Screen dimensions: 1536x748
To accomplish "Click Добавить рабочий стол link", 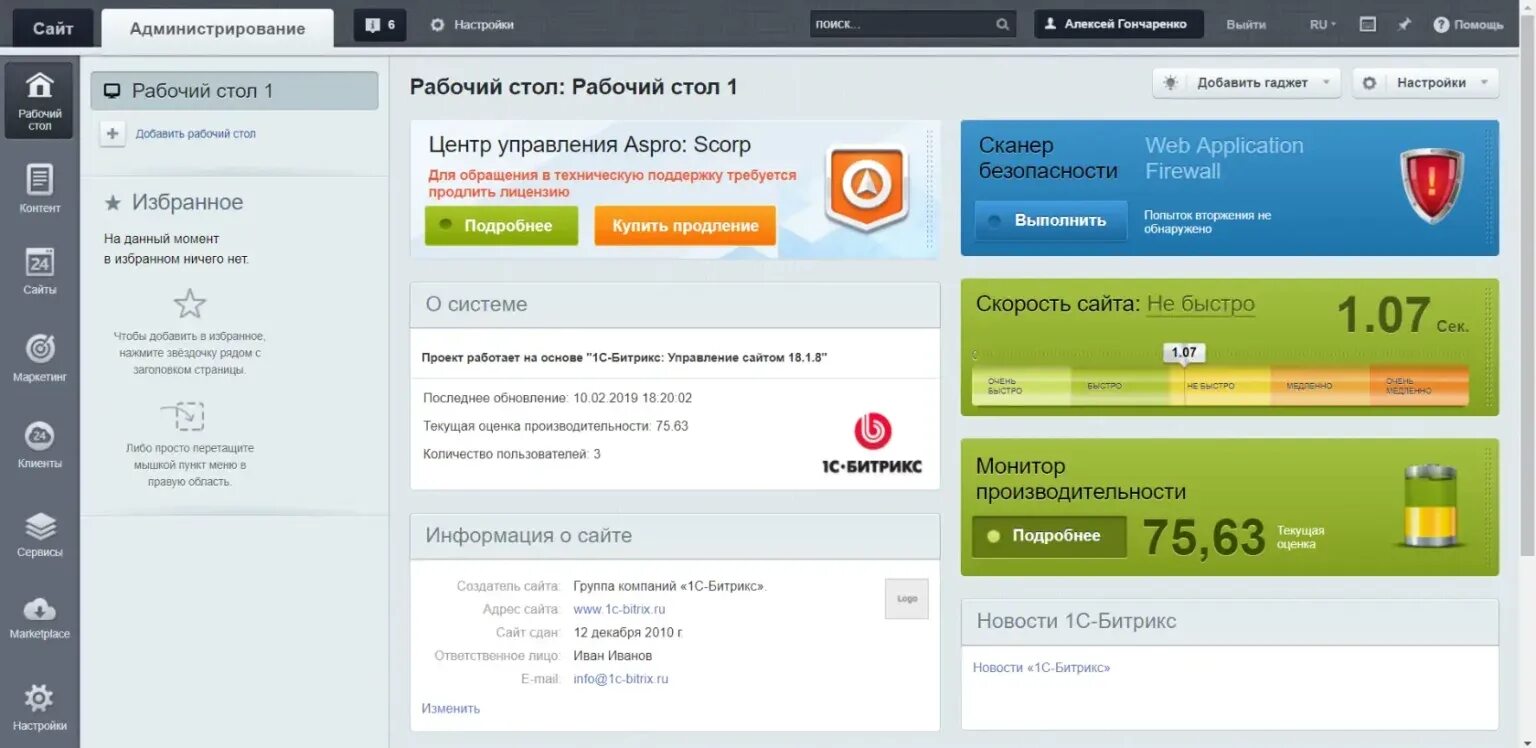I will [196, 133].
